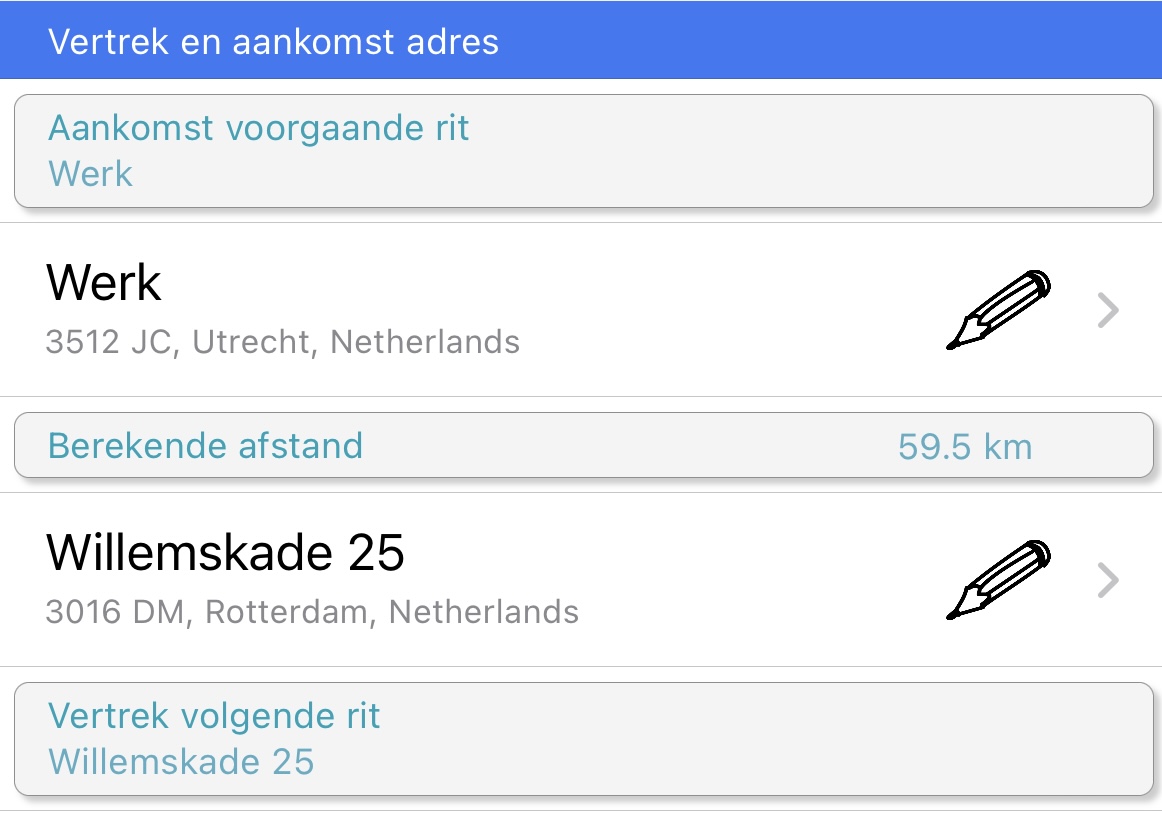Tap the 59.5 km distance value
The width and height of the screenshot is (1162, 838).
965,447
